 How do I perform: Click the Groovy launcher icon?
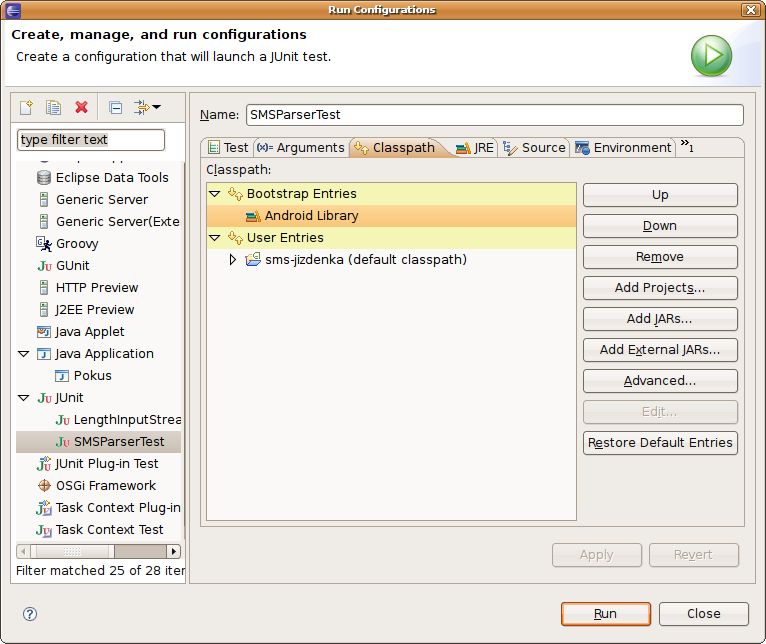(44, 243)
